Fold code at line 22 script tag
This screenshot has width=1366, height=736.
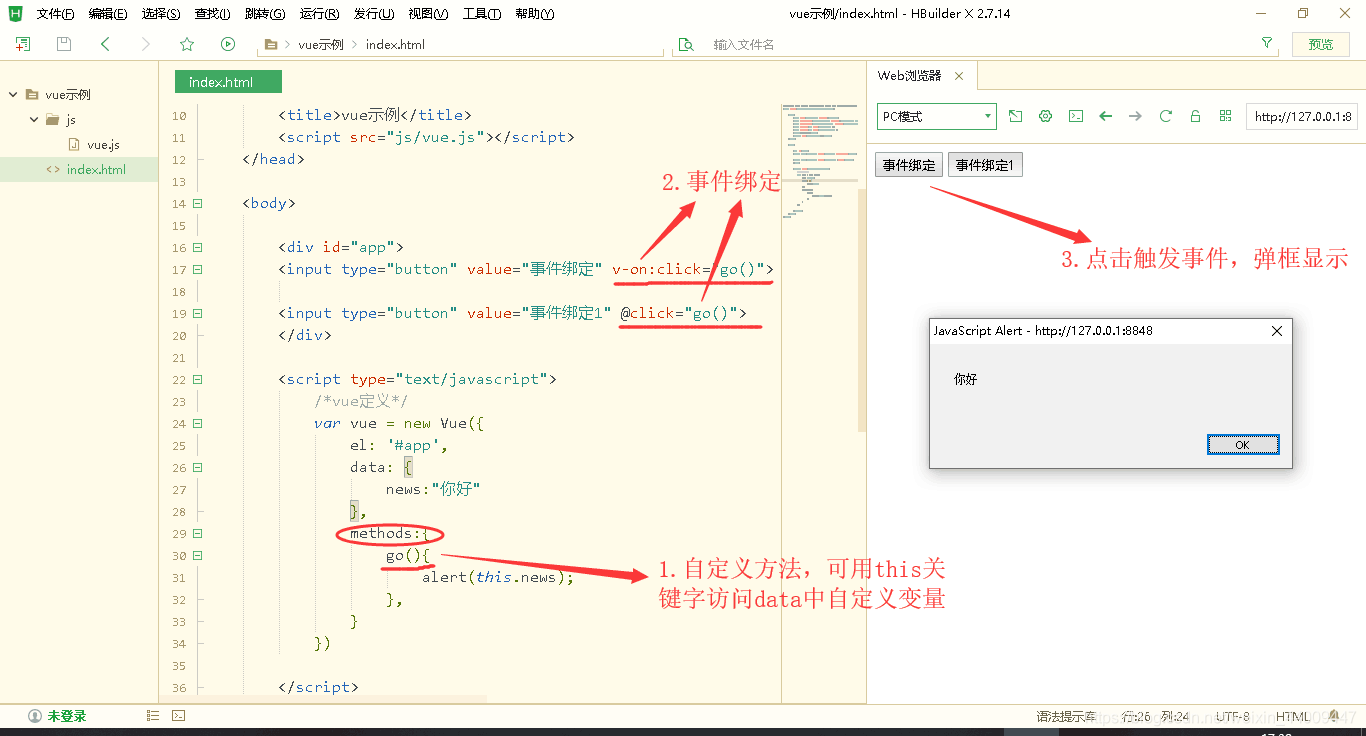[x=197, y=379]
